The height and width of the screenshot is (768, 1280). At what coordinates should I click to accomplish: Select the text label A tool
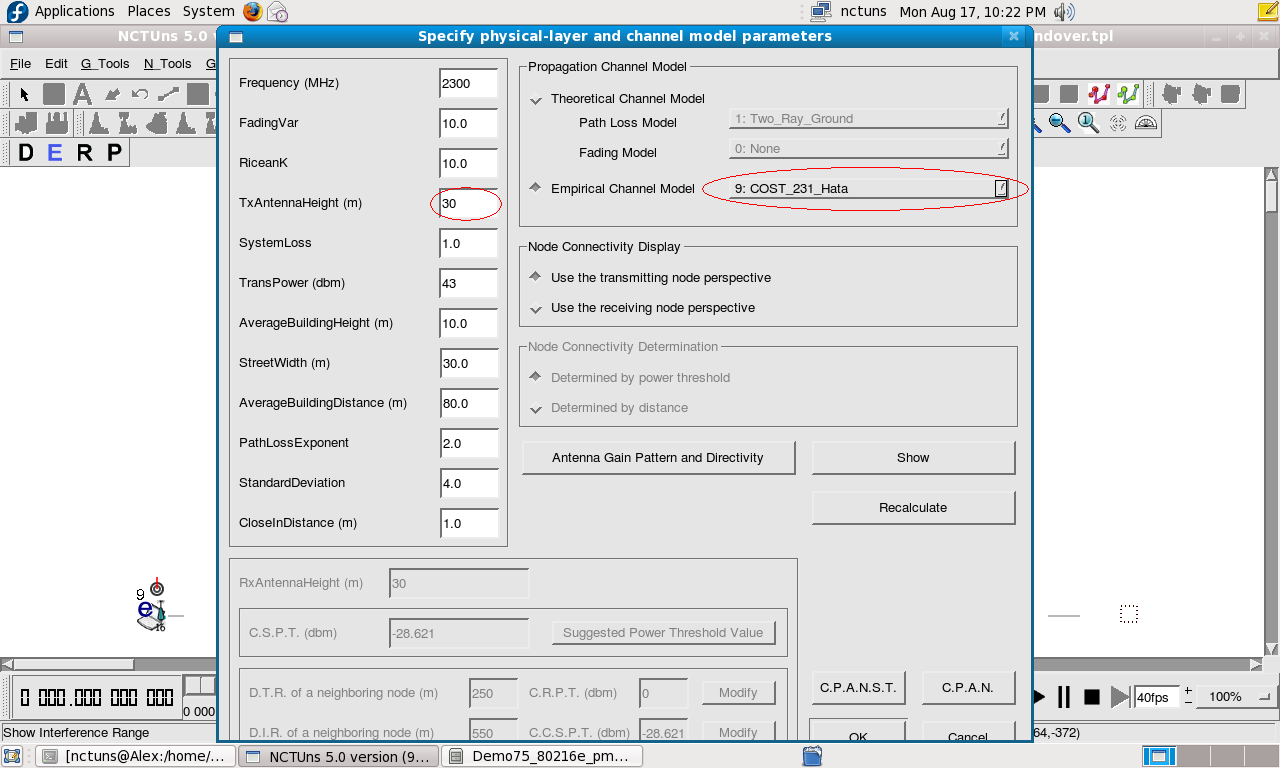click(82, 95)
